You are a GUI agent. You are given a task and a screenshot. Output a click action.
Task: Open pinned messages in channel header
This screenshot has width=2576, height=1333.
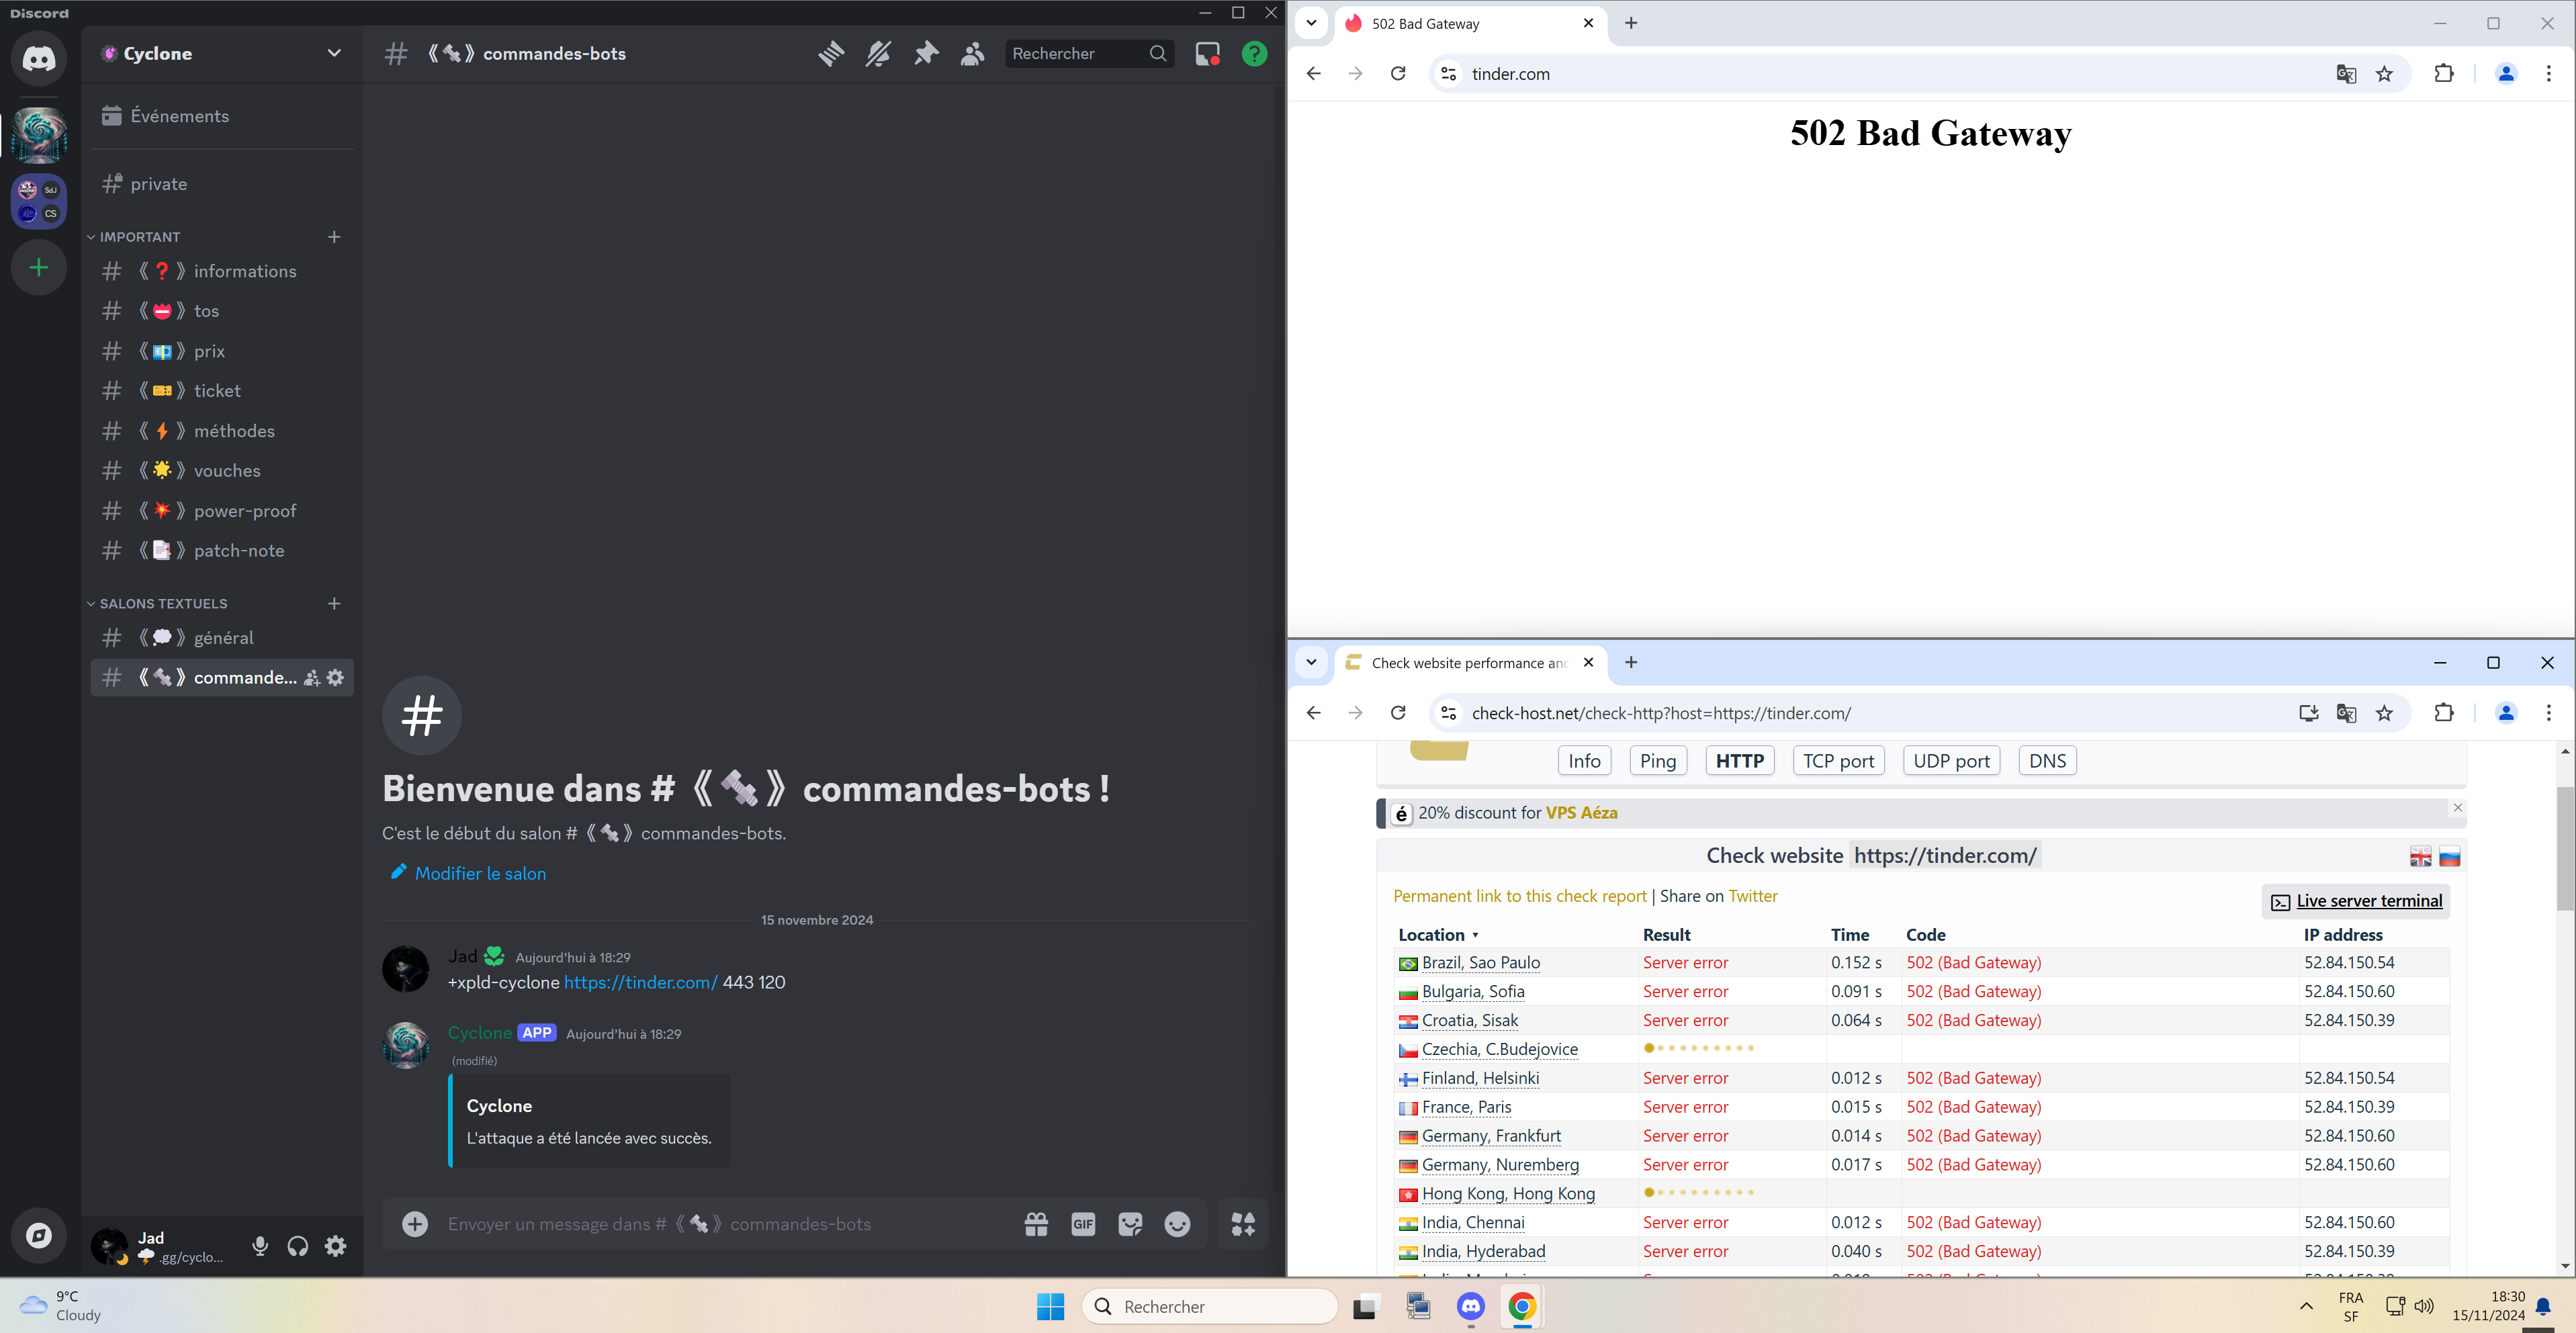click(926, 54)
